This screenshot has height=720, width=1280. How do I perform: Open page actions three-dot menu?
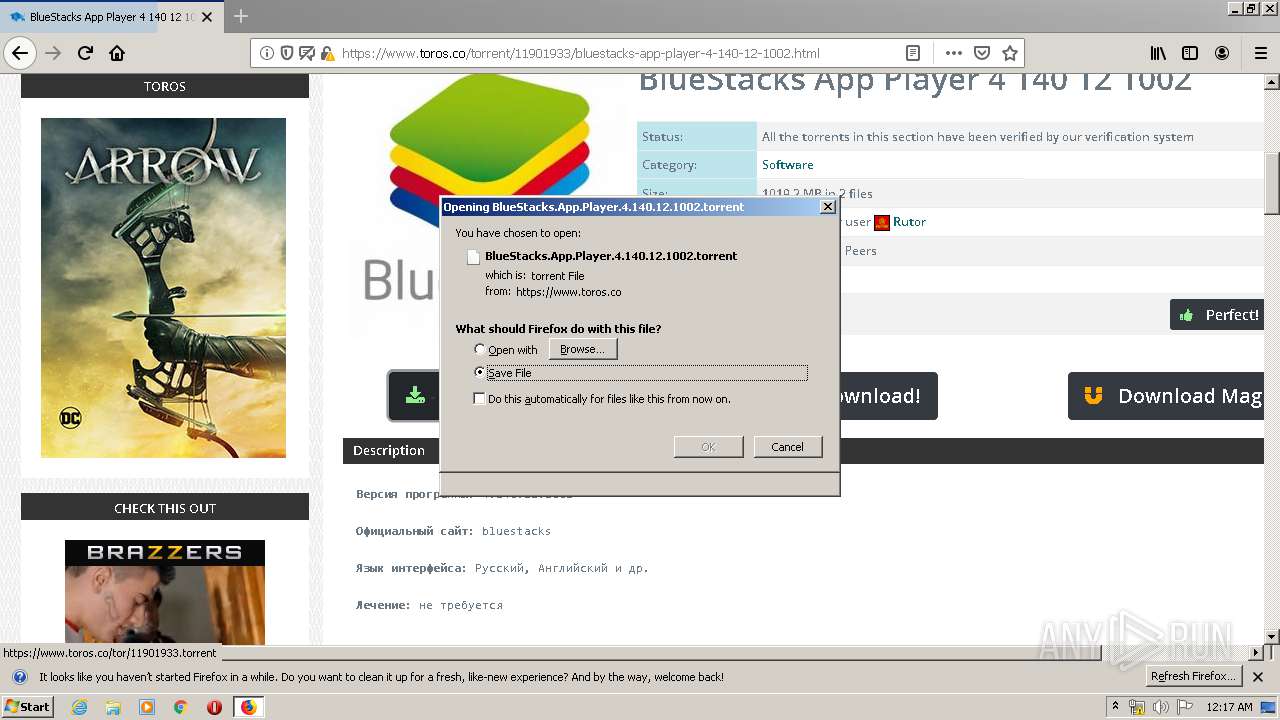pos(953,53)
